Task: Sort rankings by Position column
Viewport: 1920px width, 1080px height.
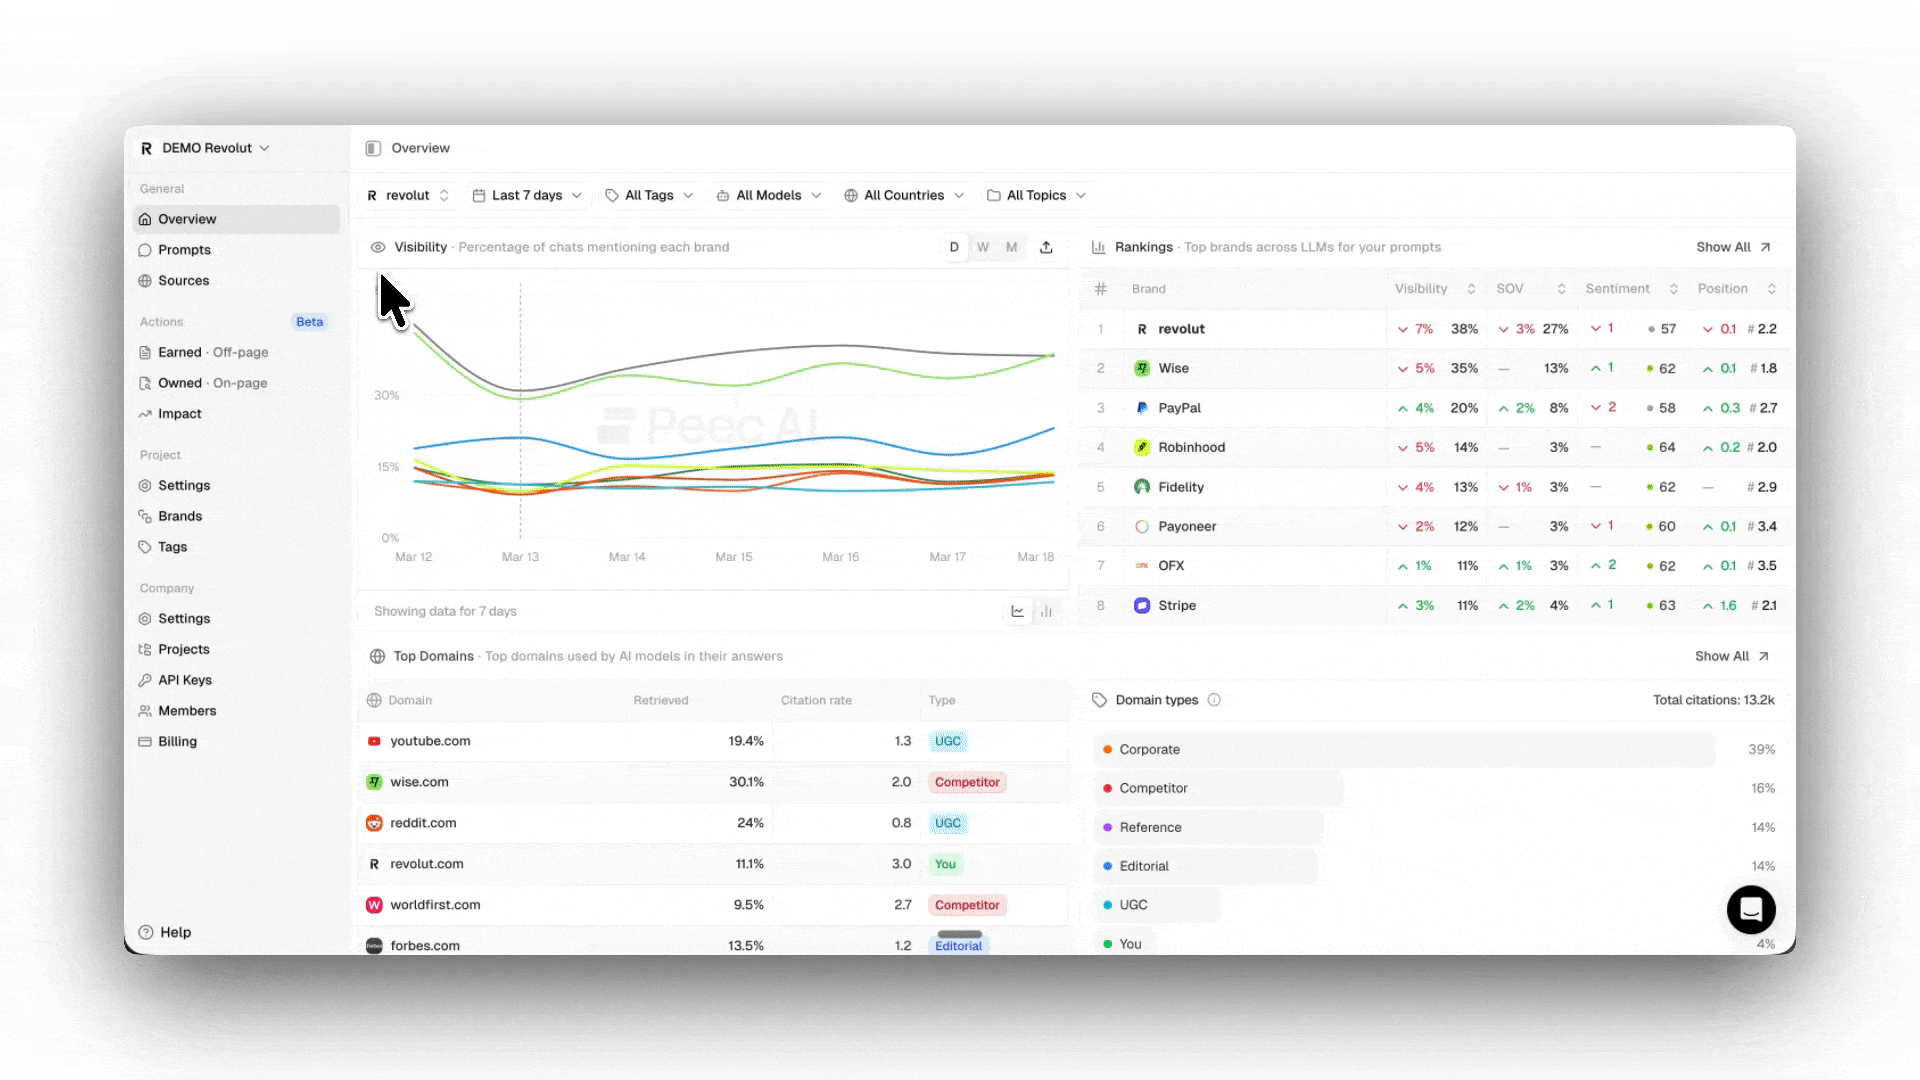Action: click(1737, 289)
